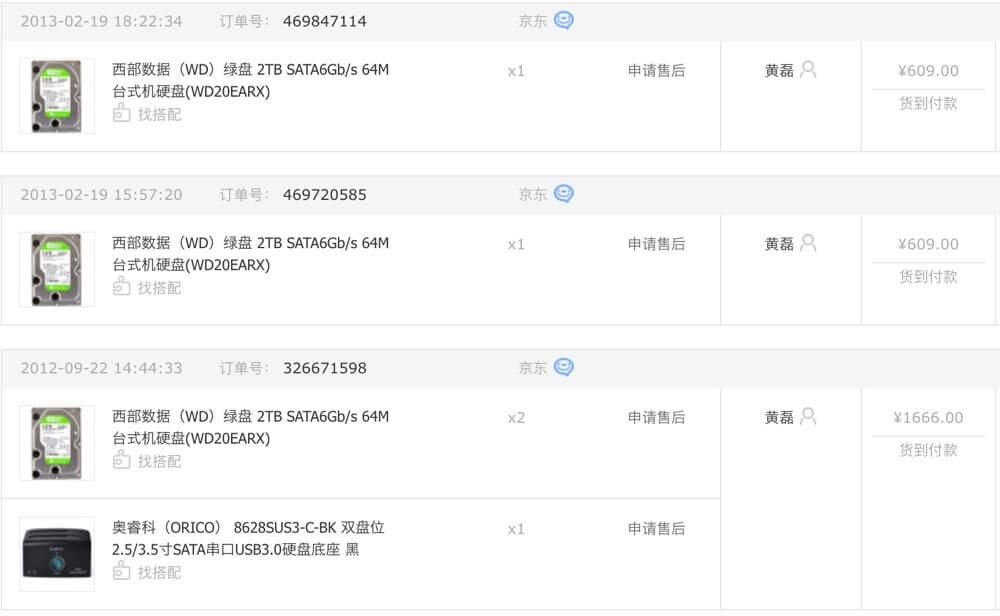Click the 找搭配 icon under the ORICO dock
Screen dimensions: 1000x616
point(121,572)
